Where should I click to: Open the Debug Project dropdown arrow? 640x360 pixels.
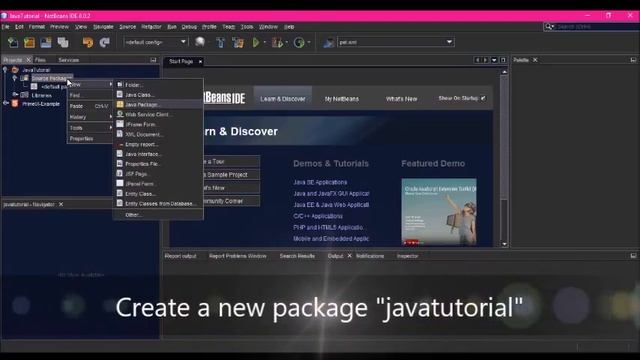[287, 42]
